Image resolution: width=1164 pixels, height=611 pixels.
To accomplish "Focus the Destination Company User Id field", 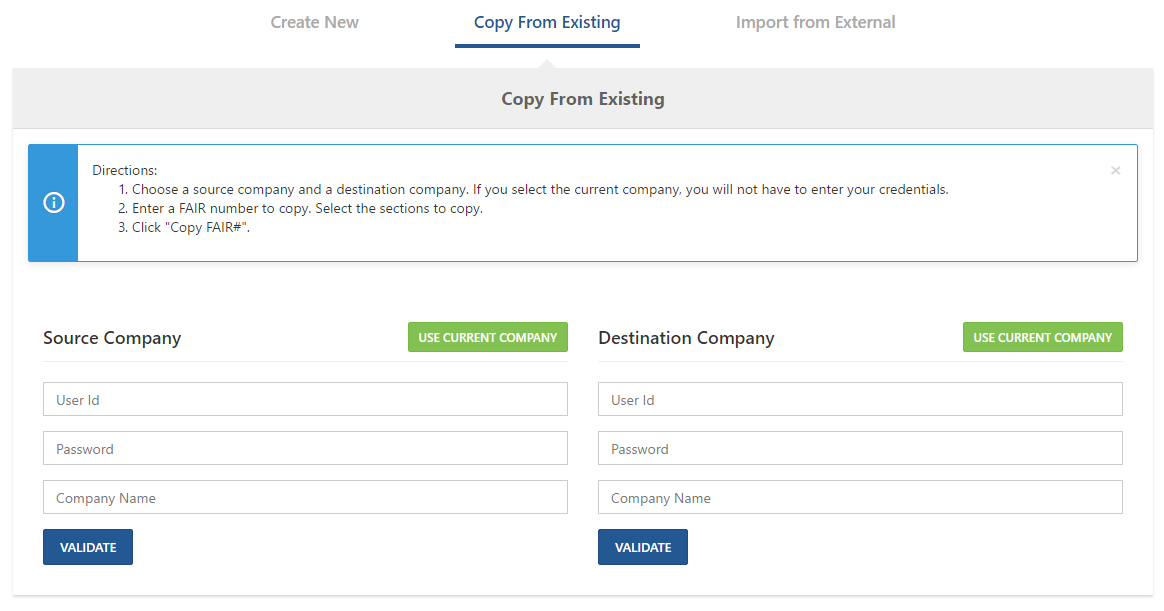I will 860,399.
